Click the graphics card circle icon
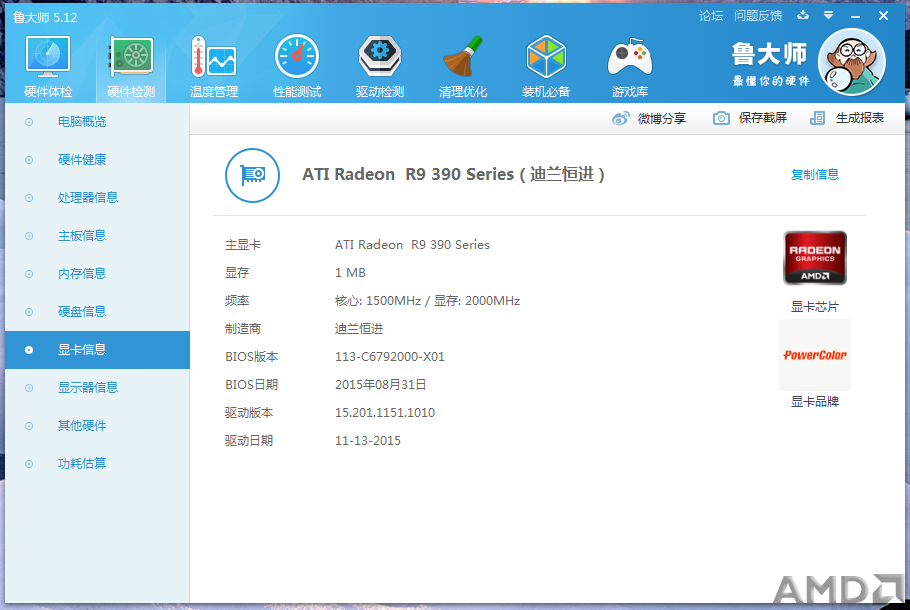Viewport: 910px width, 610px height. tap(252, 175)
